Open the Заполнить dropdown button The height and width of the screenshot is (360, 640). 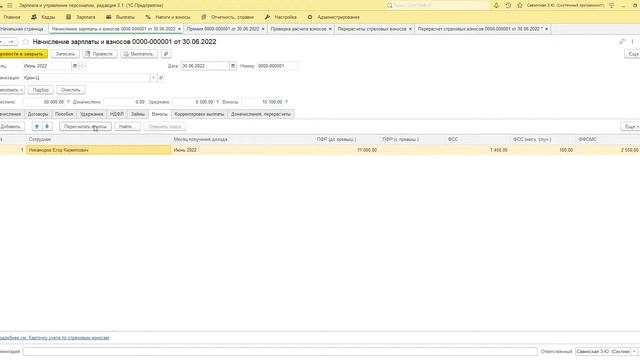11,90
